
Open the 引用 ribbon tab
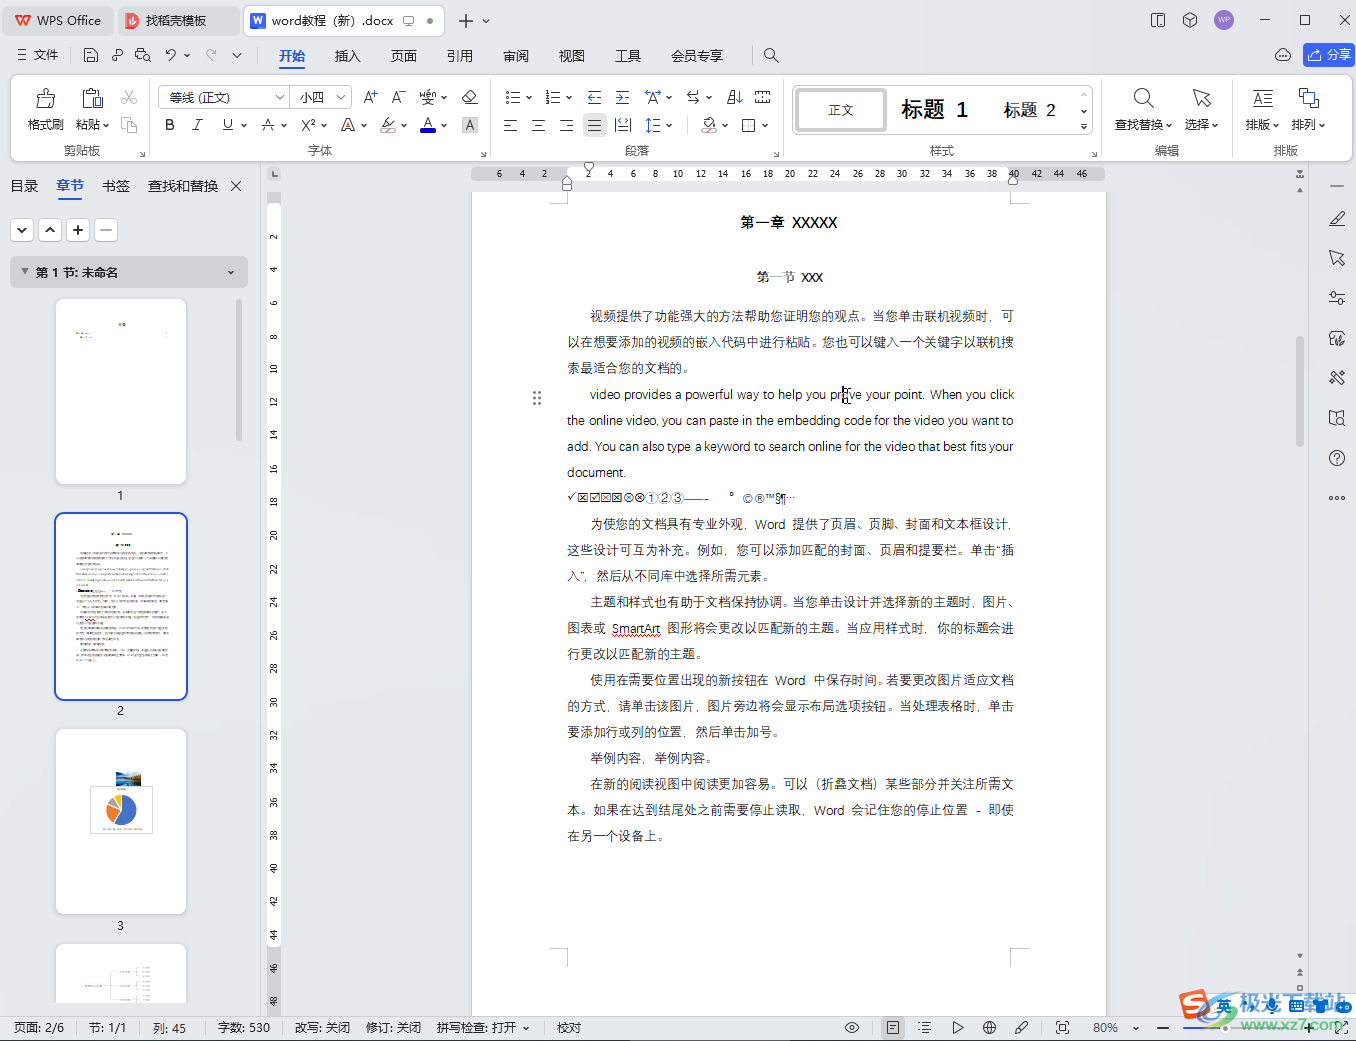(459, 55)
